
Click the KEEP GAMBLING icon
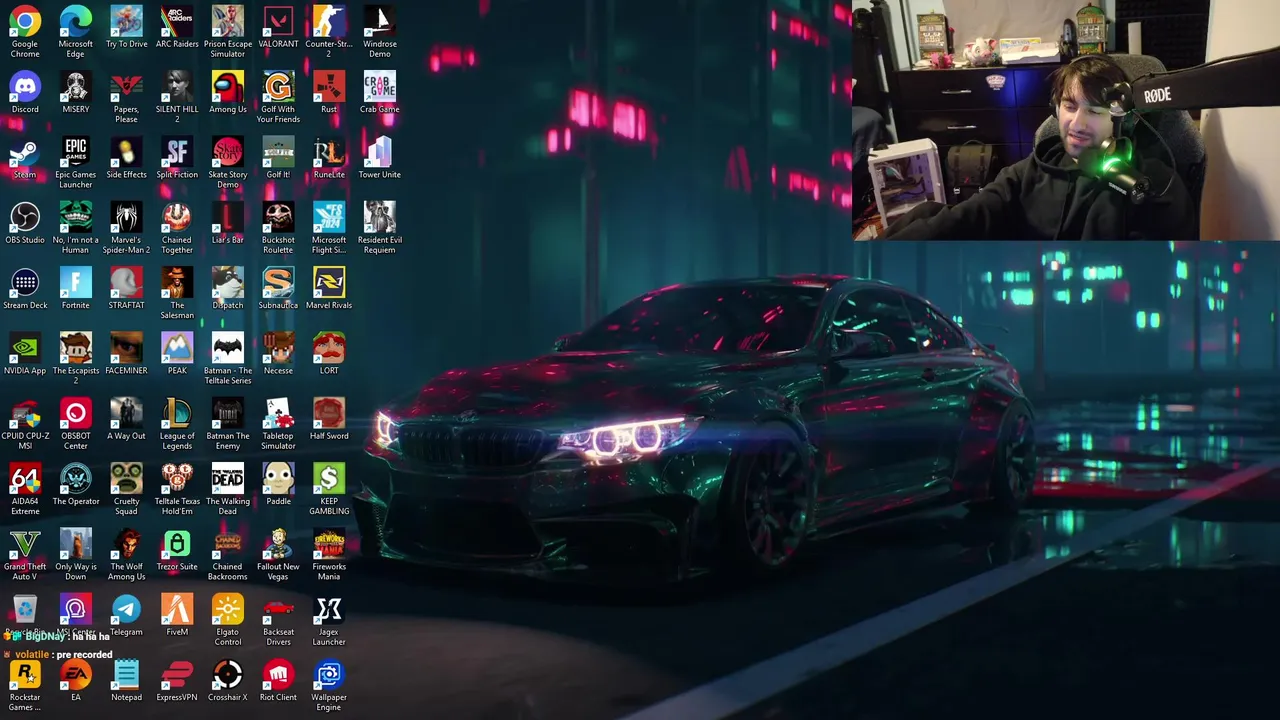(329, 479)
